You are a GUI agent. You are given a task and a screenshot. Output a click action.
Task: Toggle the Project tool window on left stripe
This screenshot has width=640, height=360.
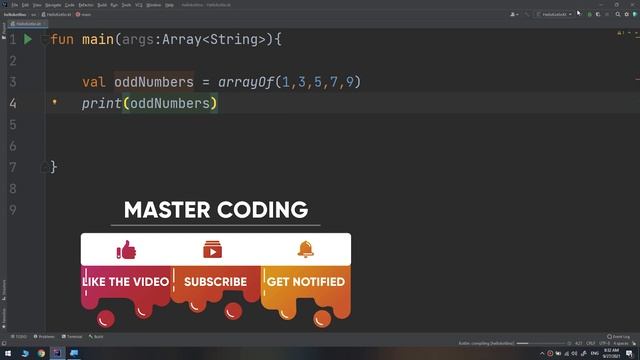4,31
